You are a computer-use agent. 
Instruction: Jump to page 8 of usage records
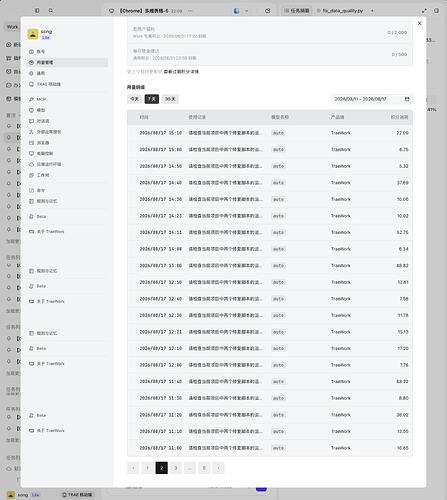pyautogui.click(x=204, y=468)
